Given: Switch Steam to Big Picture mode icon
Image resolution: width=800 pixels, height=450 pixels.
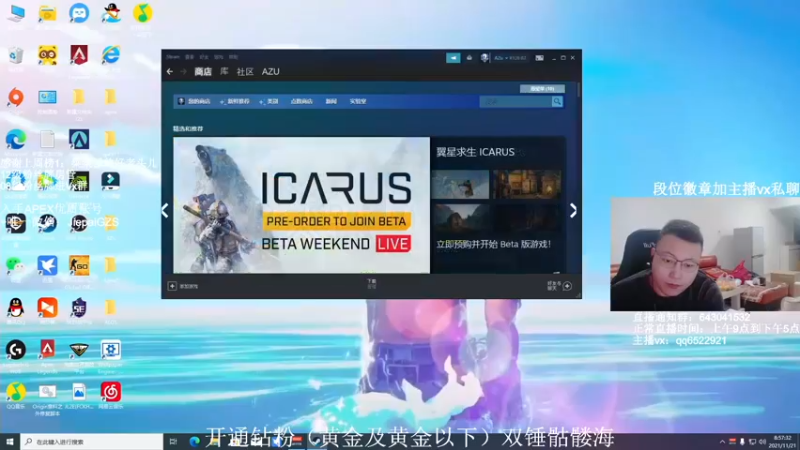Looking at the screenshot, I should pos(539,58).
